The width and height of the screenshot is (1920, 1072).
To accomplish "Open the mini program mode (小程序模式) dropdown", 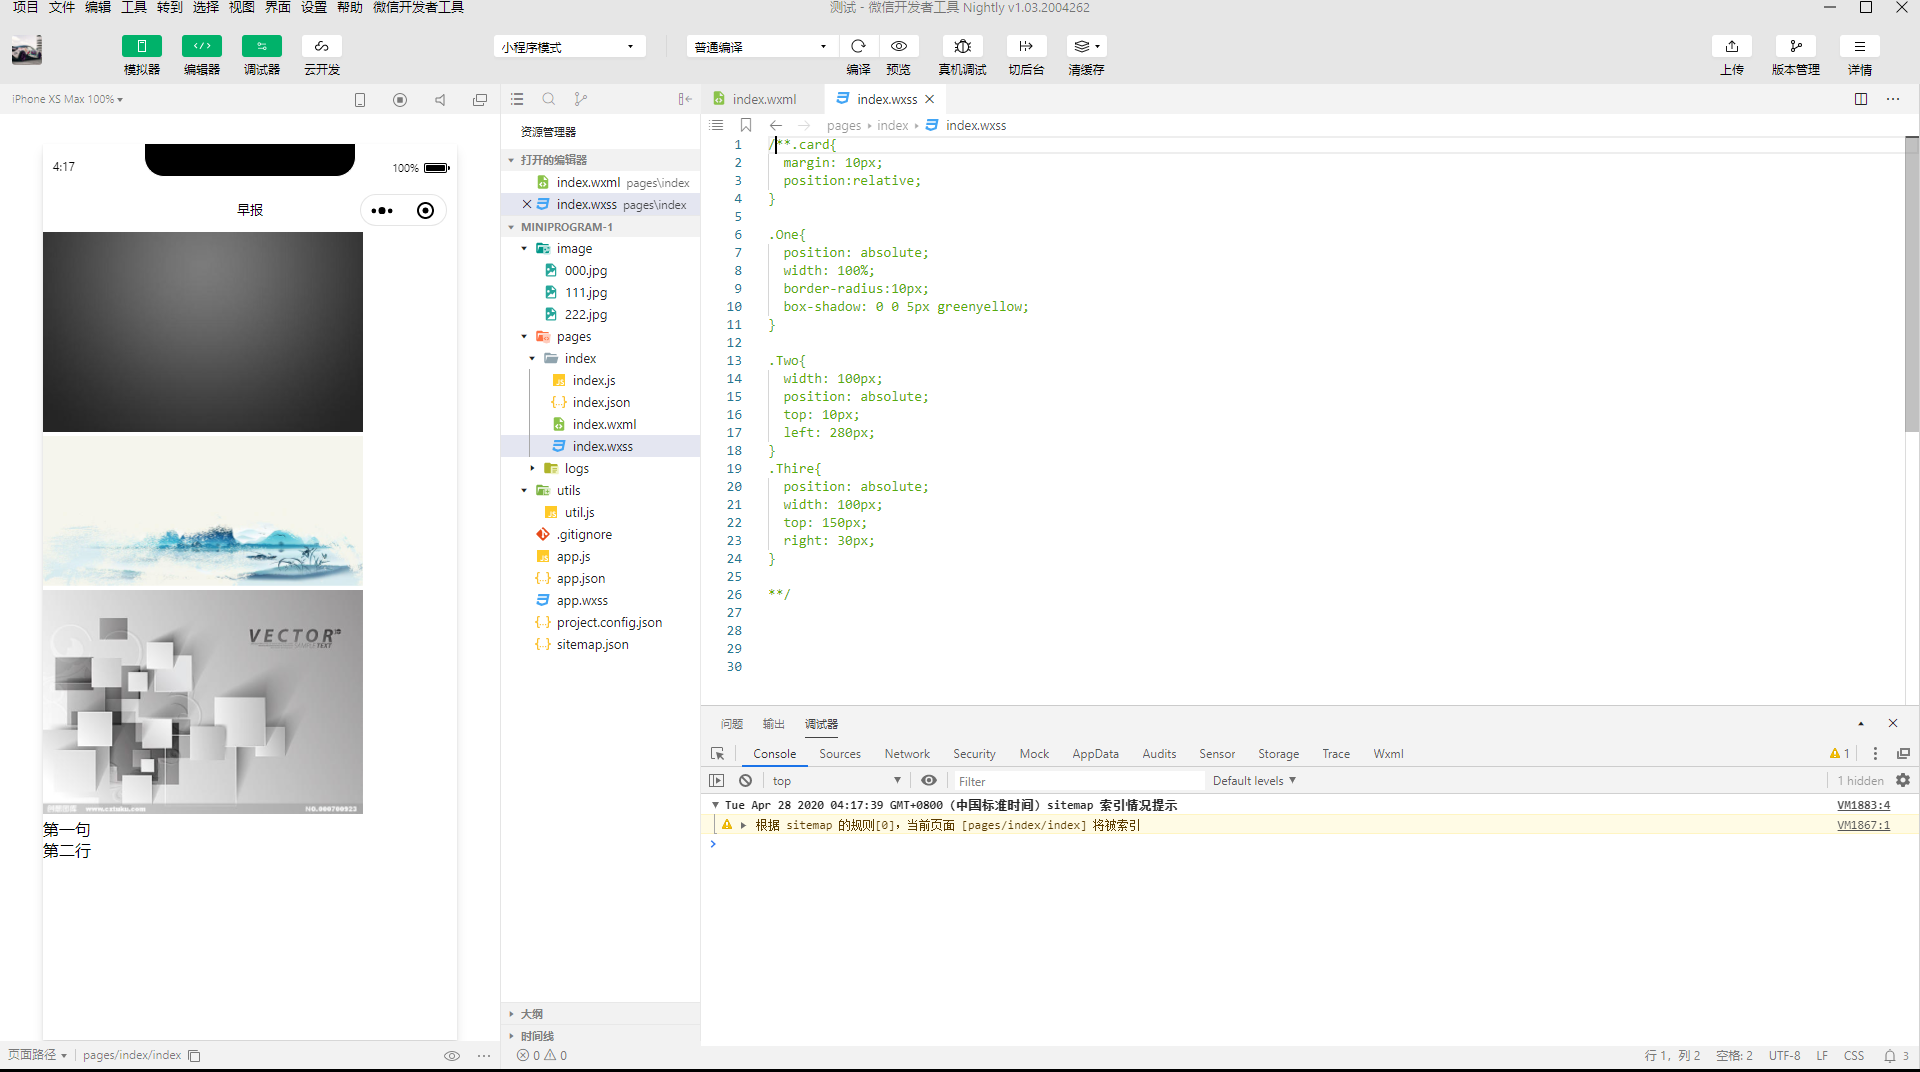I will (x=569, y=47).
